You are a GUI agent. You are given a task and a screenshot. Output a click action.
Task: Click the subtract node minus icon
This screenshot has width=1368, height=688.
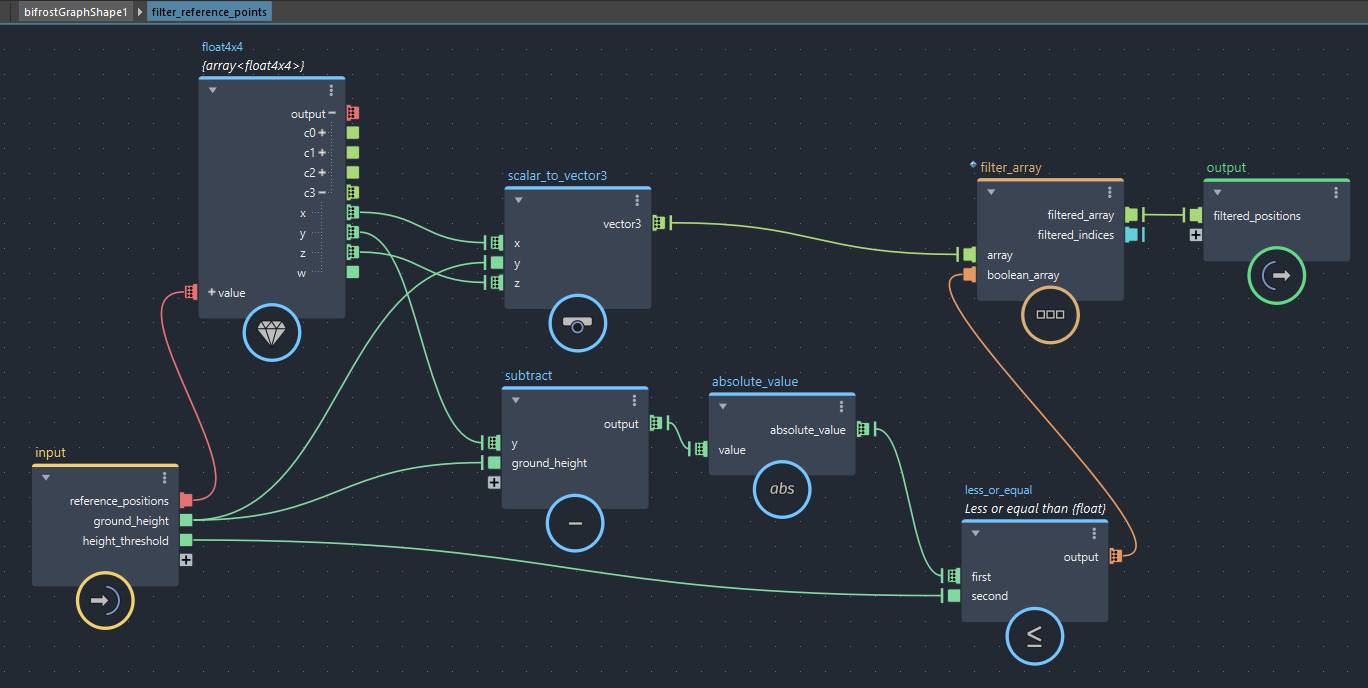(x=575, y=523)
